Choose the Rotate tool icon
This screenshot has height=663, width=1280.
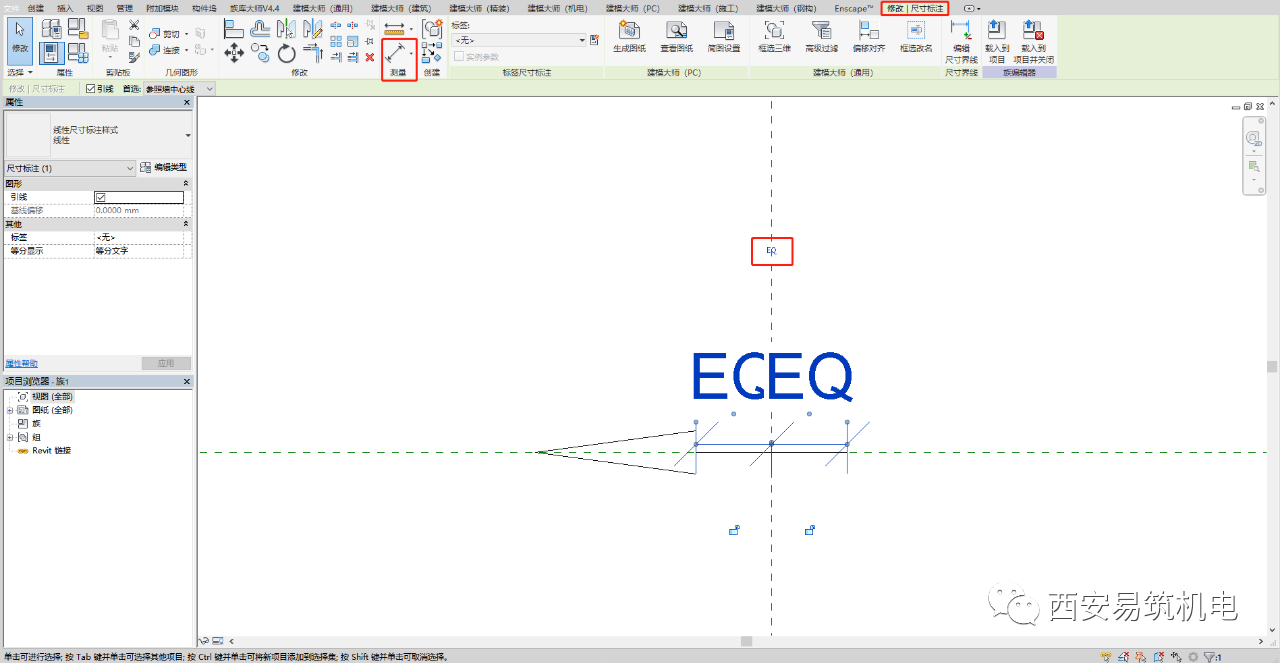coord(287,53)
